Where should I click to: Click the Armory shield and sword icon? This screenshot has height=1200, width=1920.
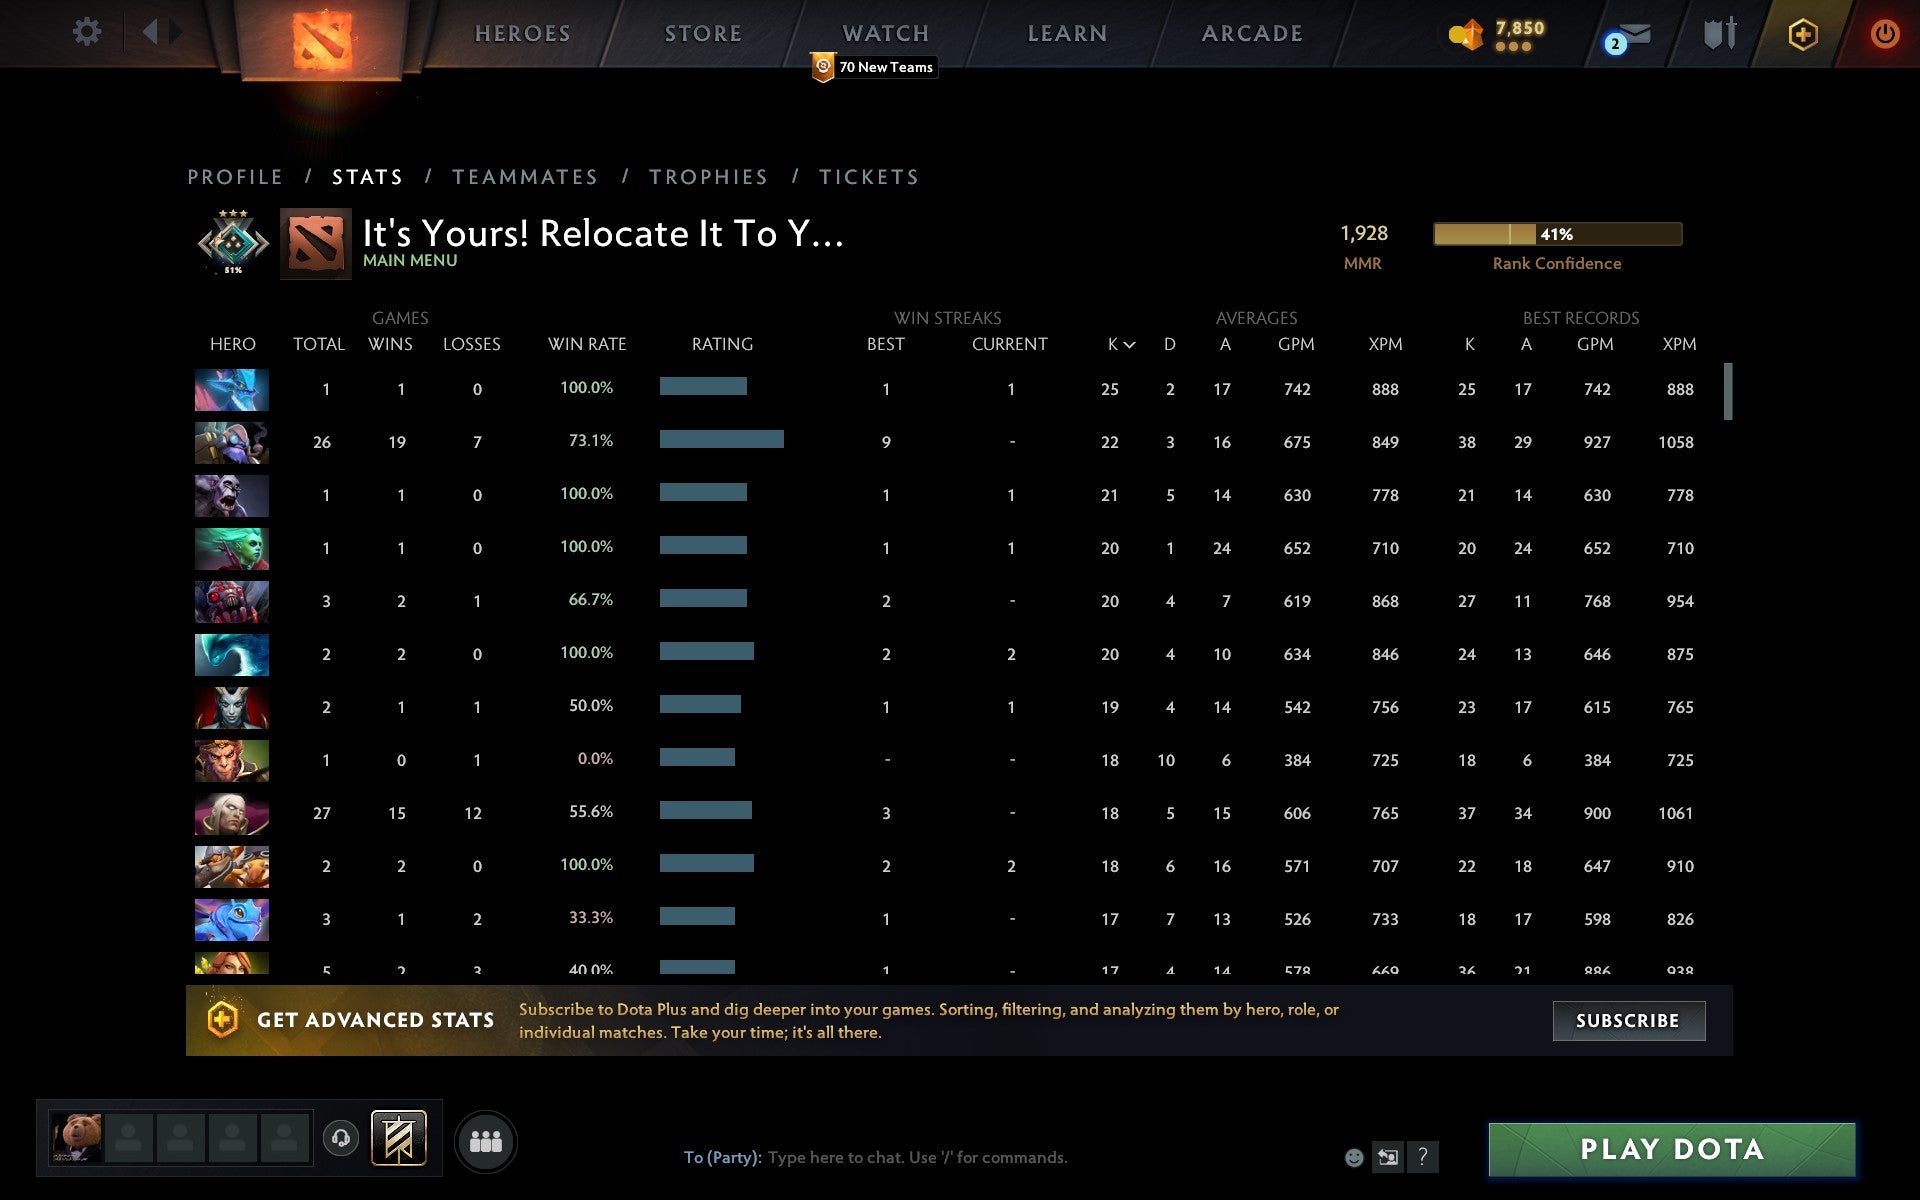tap(1718, 33)
